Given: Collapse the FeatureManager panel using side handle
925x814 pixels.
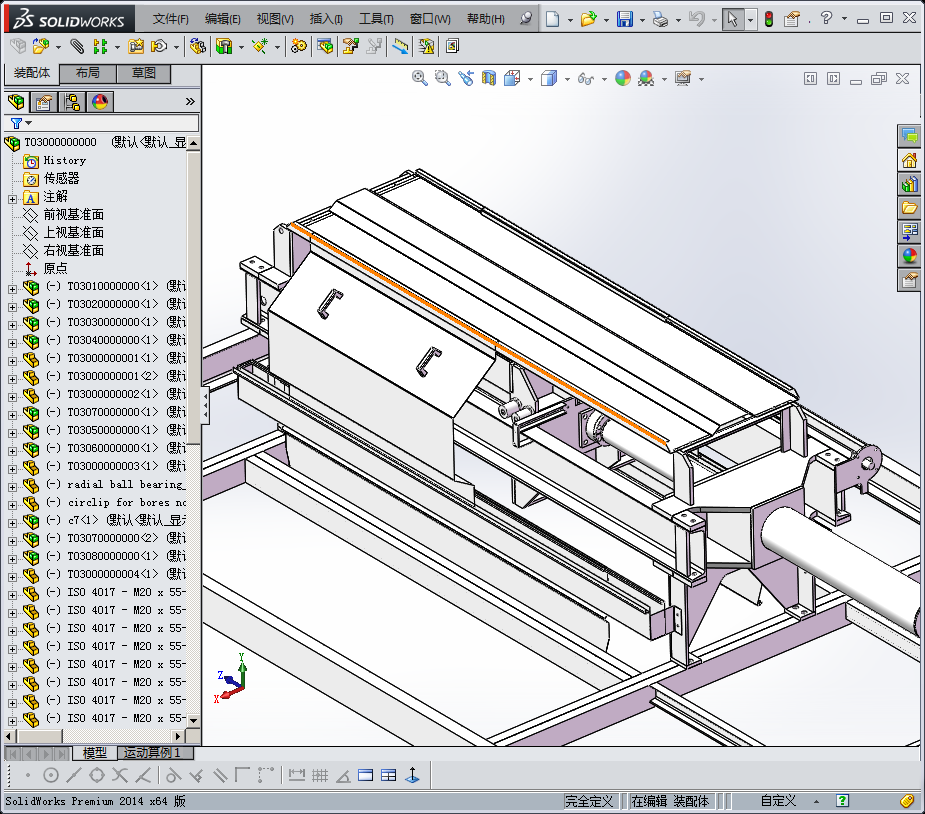Looking at the screenshot, I should click(x=205, y=405).
